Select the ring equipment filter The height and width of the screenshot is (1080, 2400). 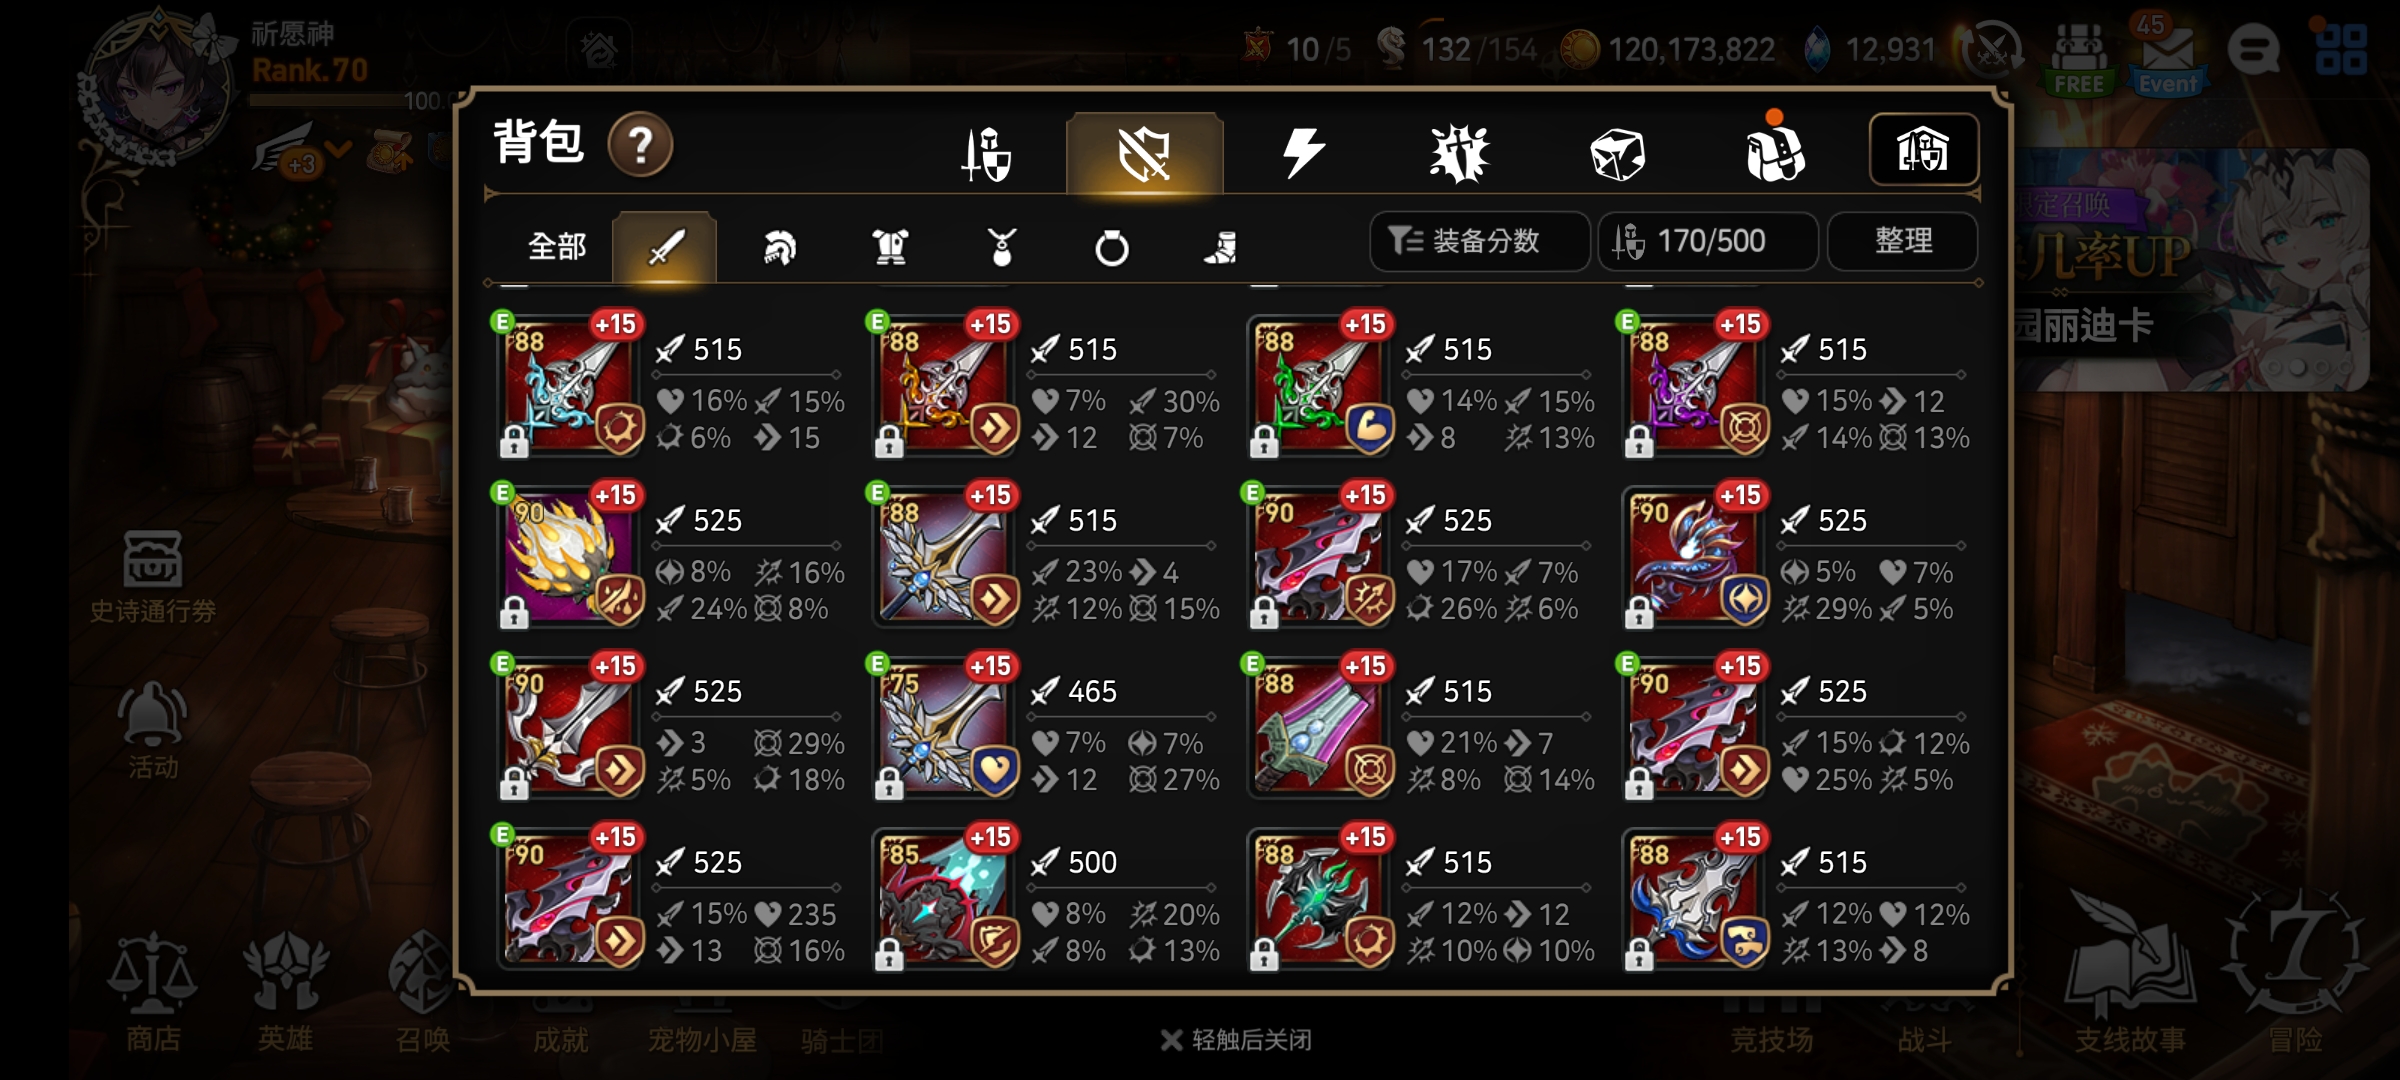[1111, 247]
